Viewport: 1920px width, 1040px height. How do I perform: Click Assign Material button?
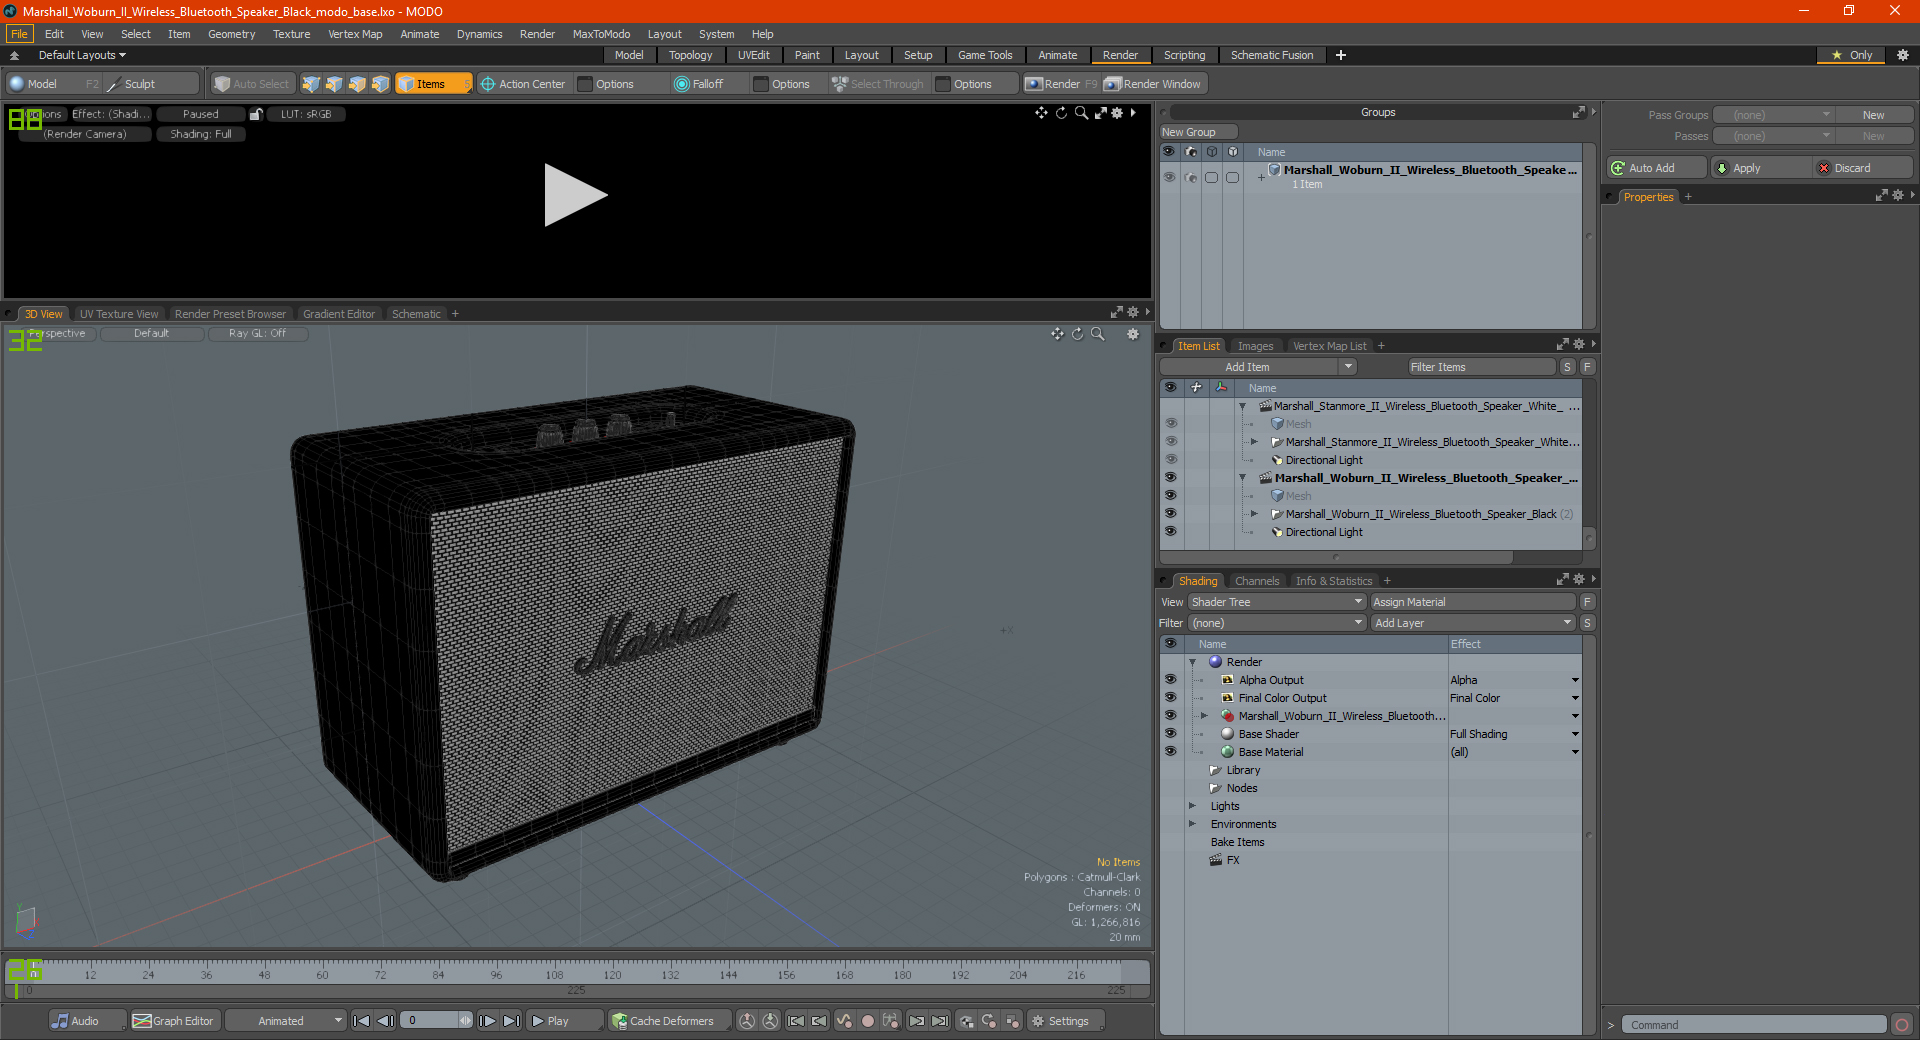pos(1472,602)
